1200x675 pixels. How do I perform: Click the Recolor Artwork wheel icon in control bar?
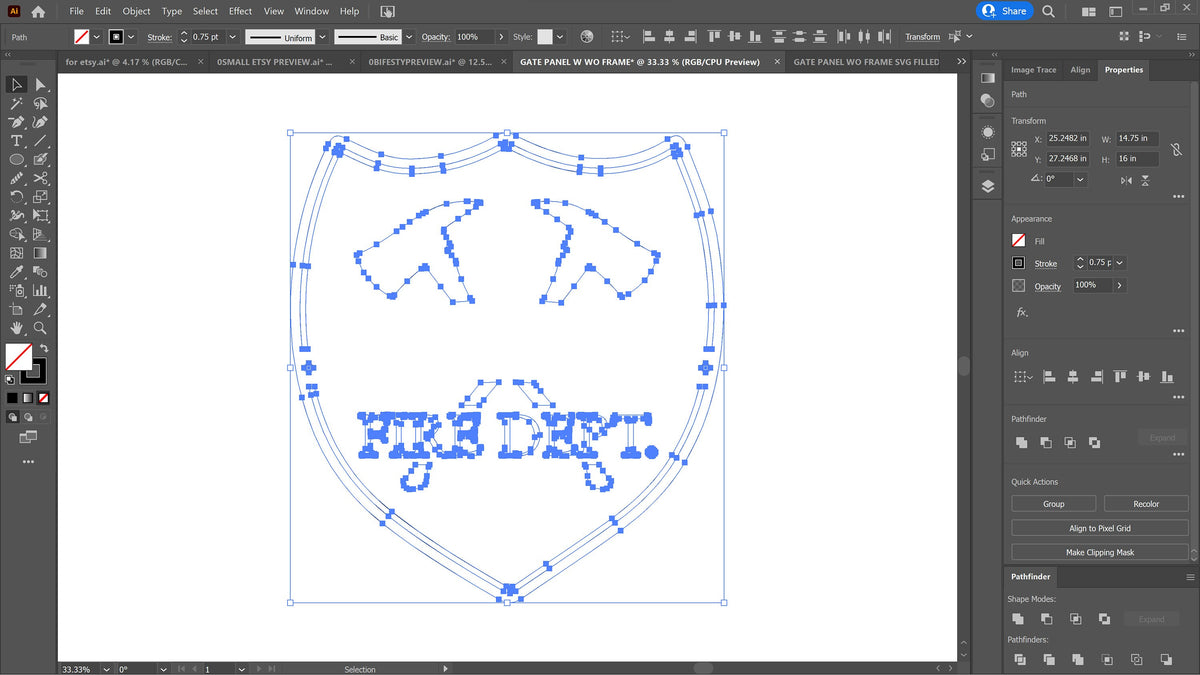coord(587,36)
